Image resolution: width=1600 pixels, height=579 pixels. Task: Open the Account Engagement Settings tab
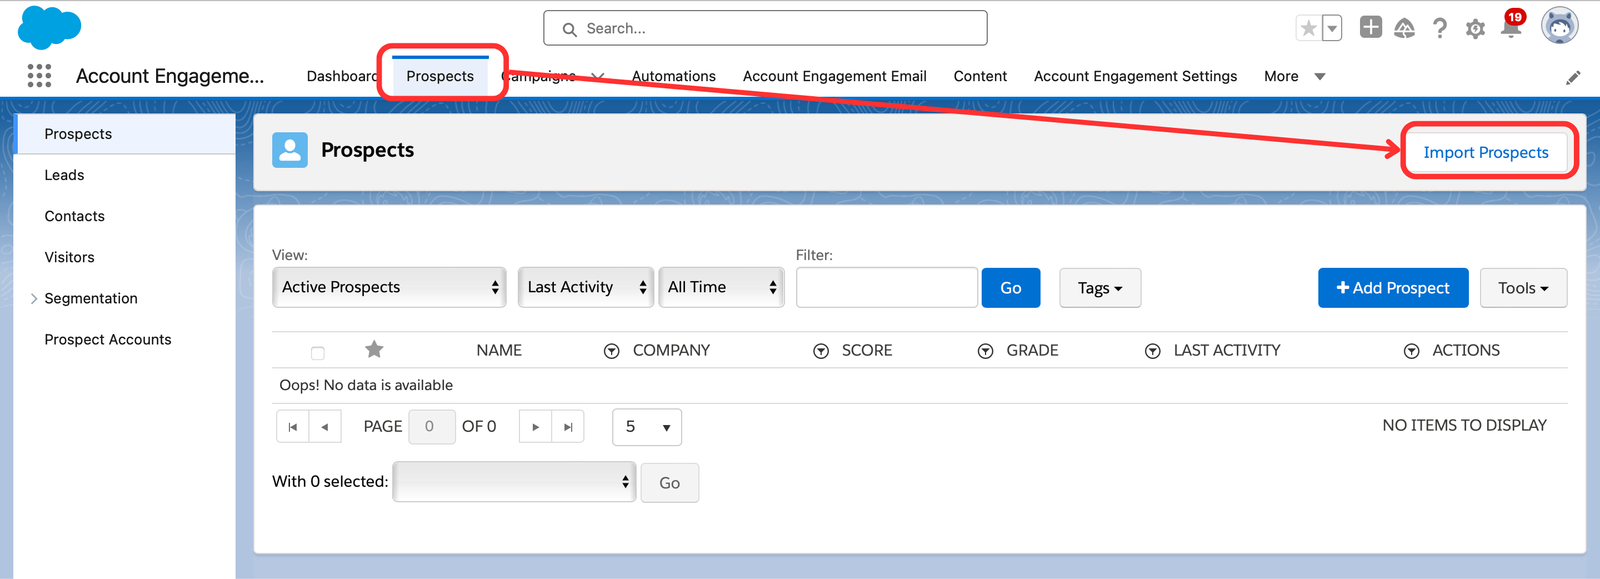click(x=1135, y=76)
